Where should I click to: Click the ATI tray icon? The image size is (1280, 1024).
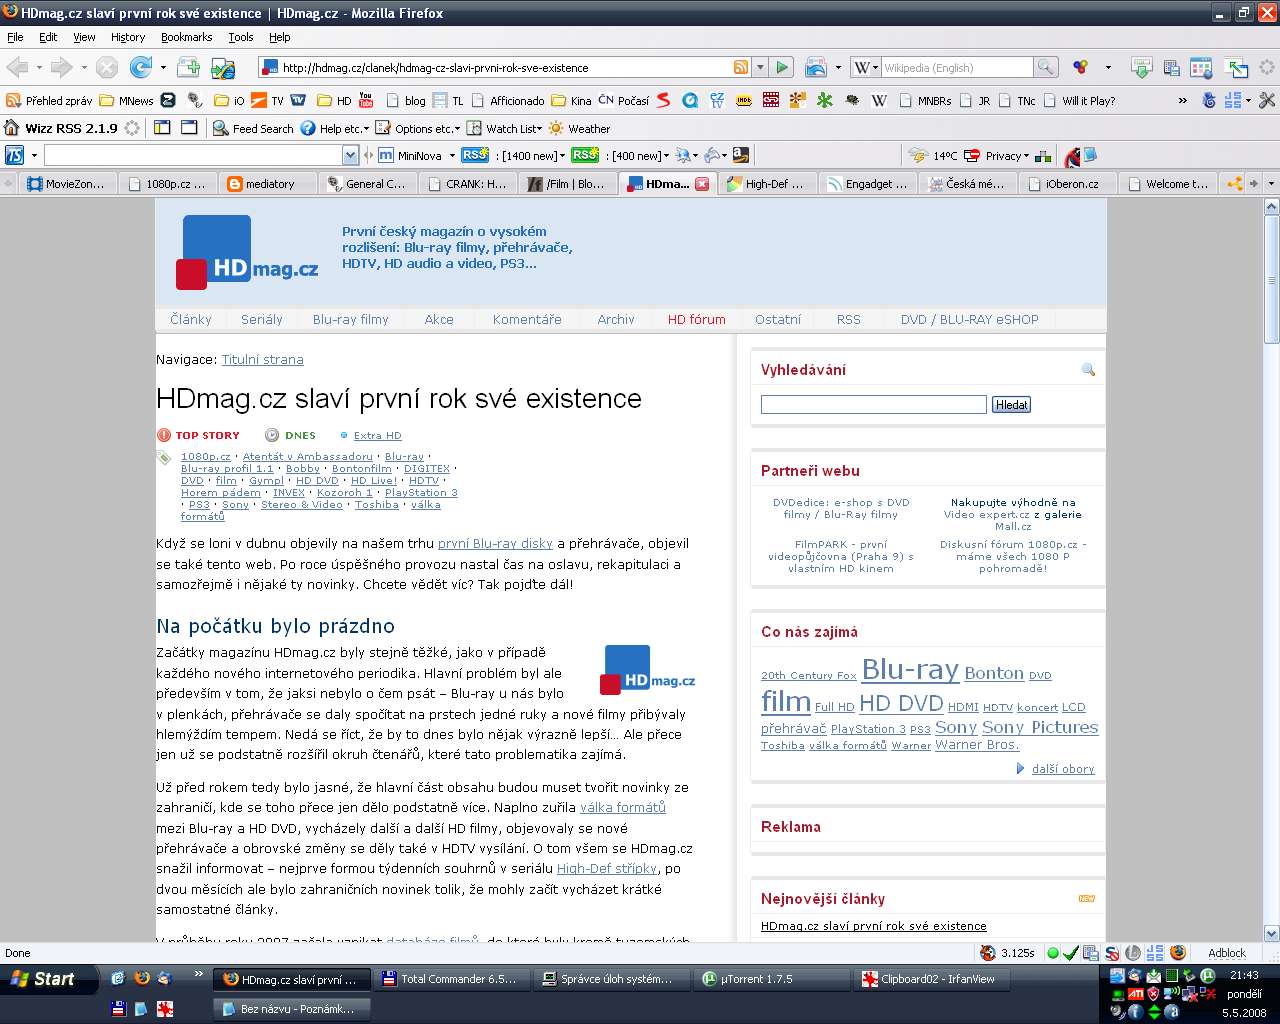coord(1135,993)
